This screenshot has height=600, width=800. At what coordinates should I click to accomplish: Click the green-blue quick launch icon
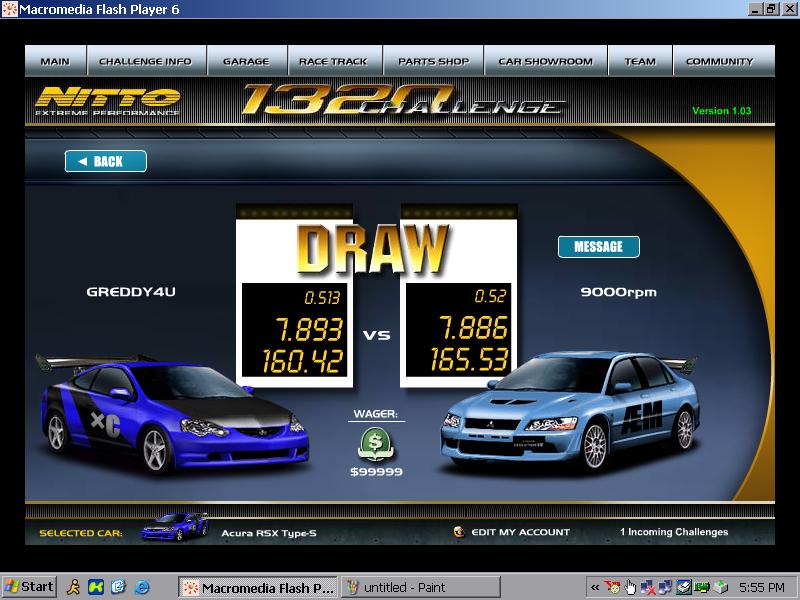pos(96,587)
